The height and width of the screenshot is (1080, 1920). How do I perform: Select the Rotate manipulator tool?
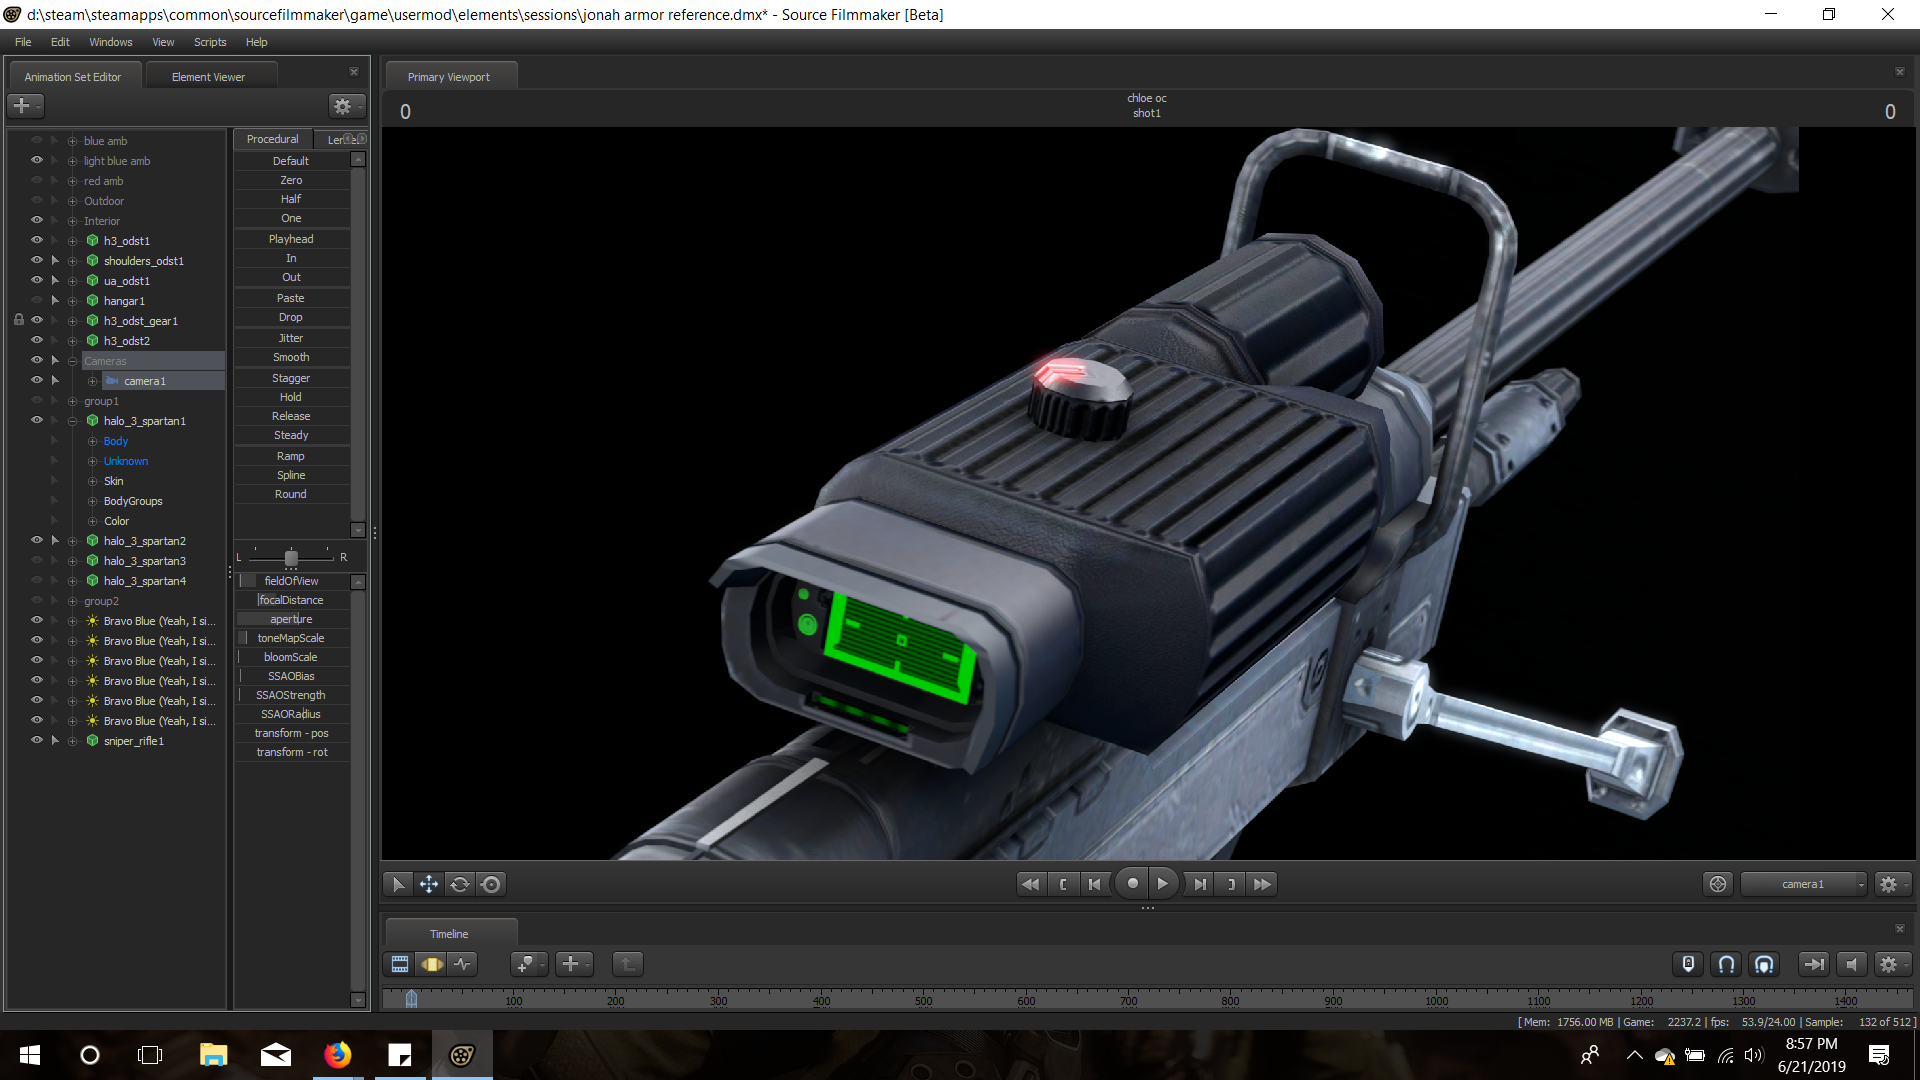(459, 884)
